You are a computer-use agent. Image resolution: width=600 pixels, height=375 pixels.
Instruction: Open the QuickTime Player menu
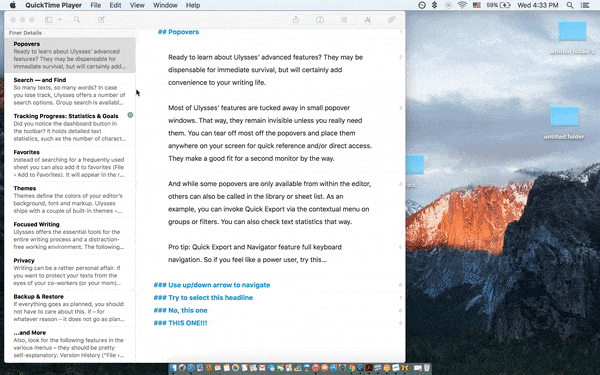pos(54,5)
